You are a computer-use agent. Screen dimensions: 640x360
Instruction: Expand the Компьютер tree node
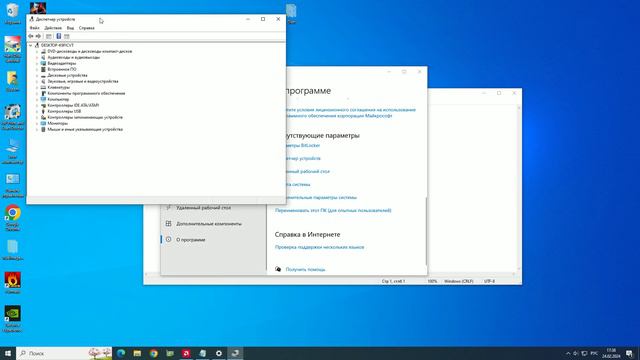coord(37,100)
